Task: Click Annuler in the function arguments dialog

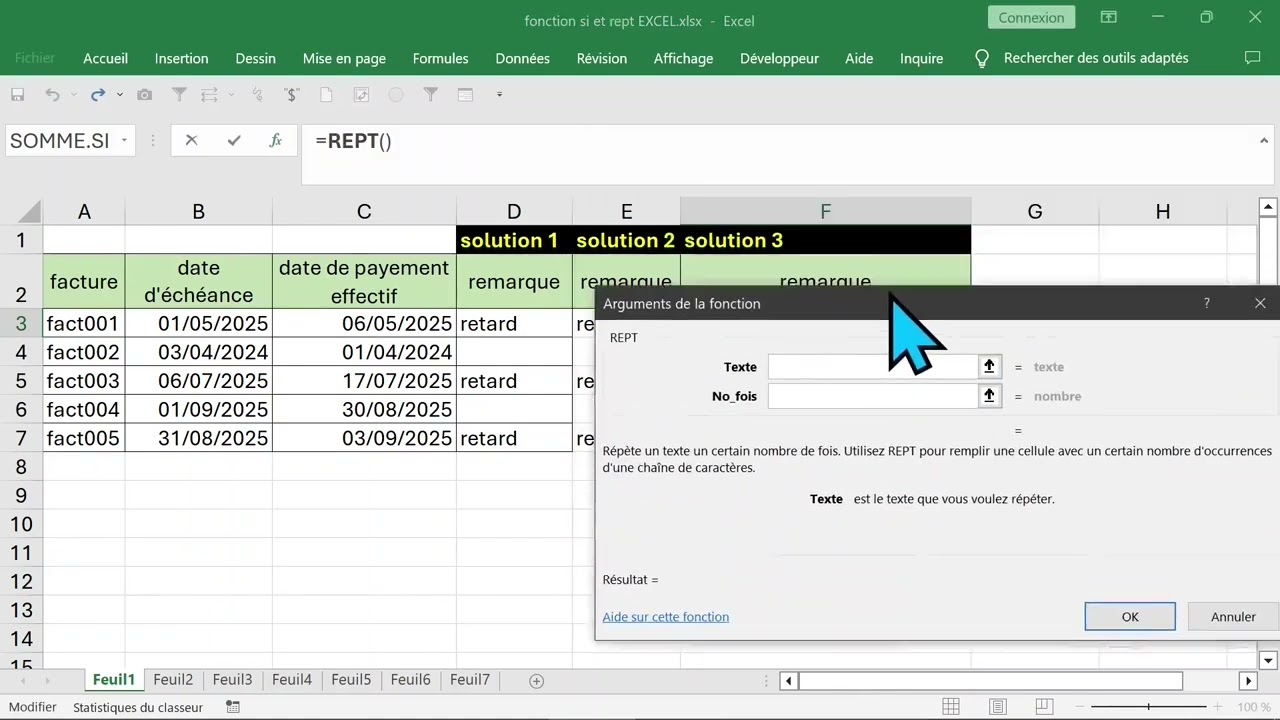Action: 1233,617
